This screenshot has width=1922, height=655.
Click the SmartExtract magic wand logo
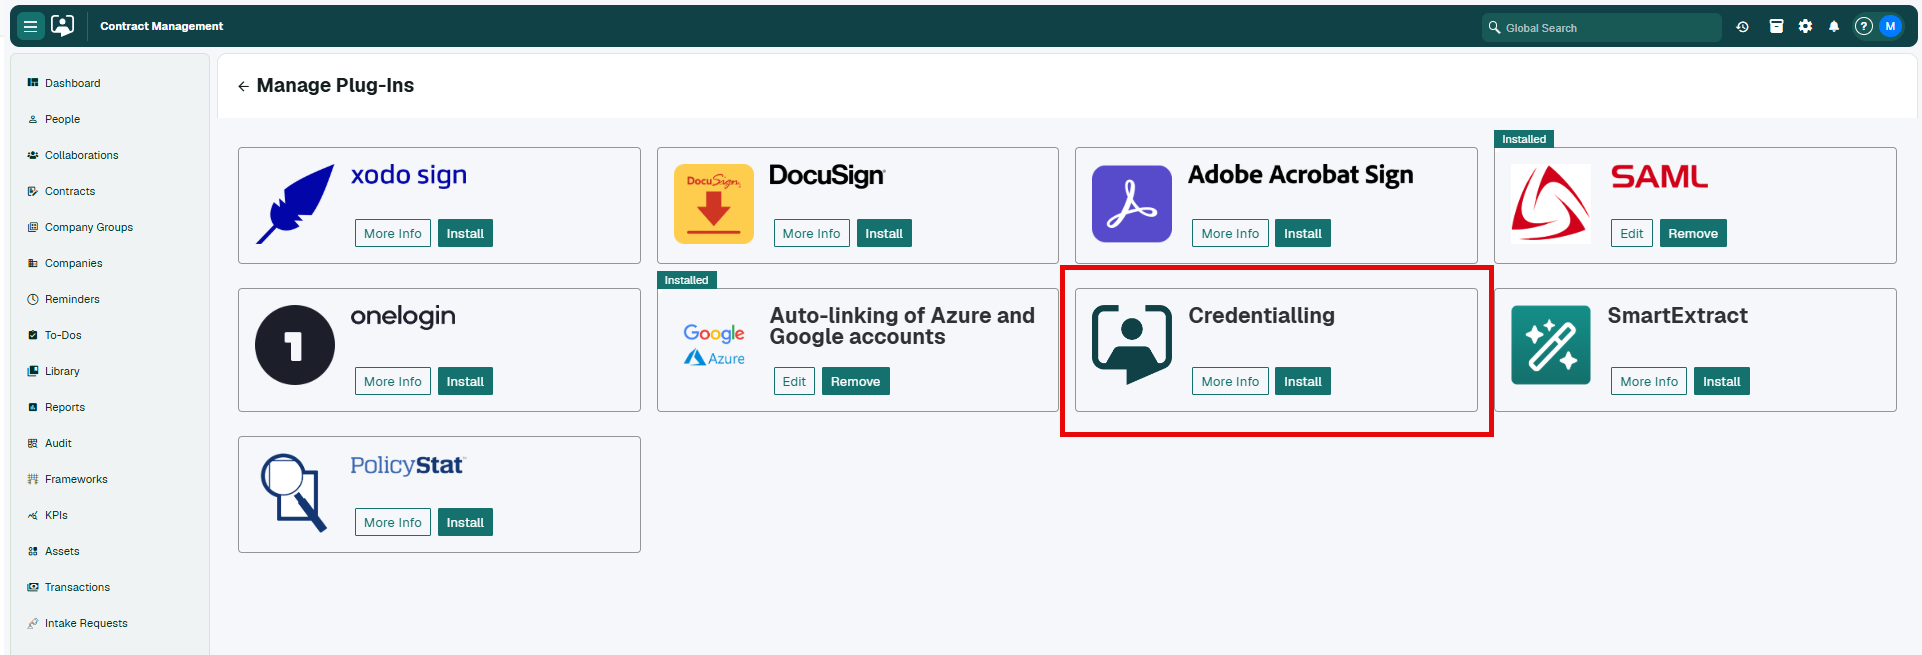click(1551, 345)
